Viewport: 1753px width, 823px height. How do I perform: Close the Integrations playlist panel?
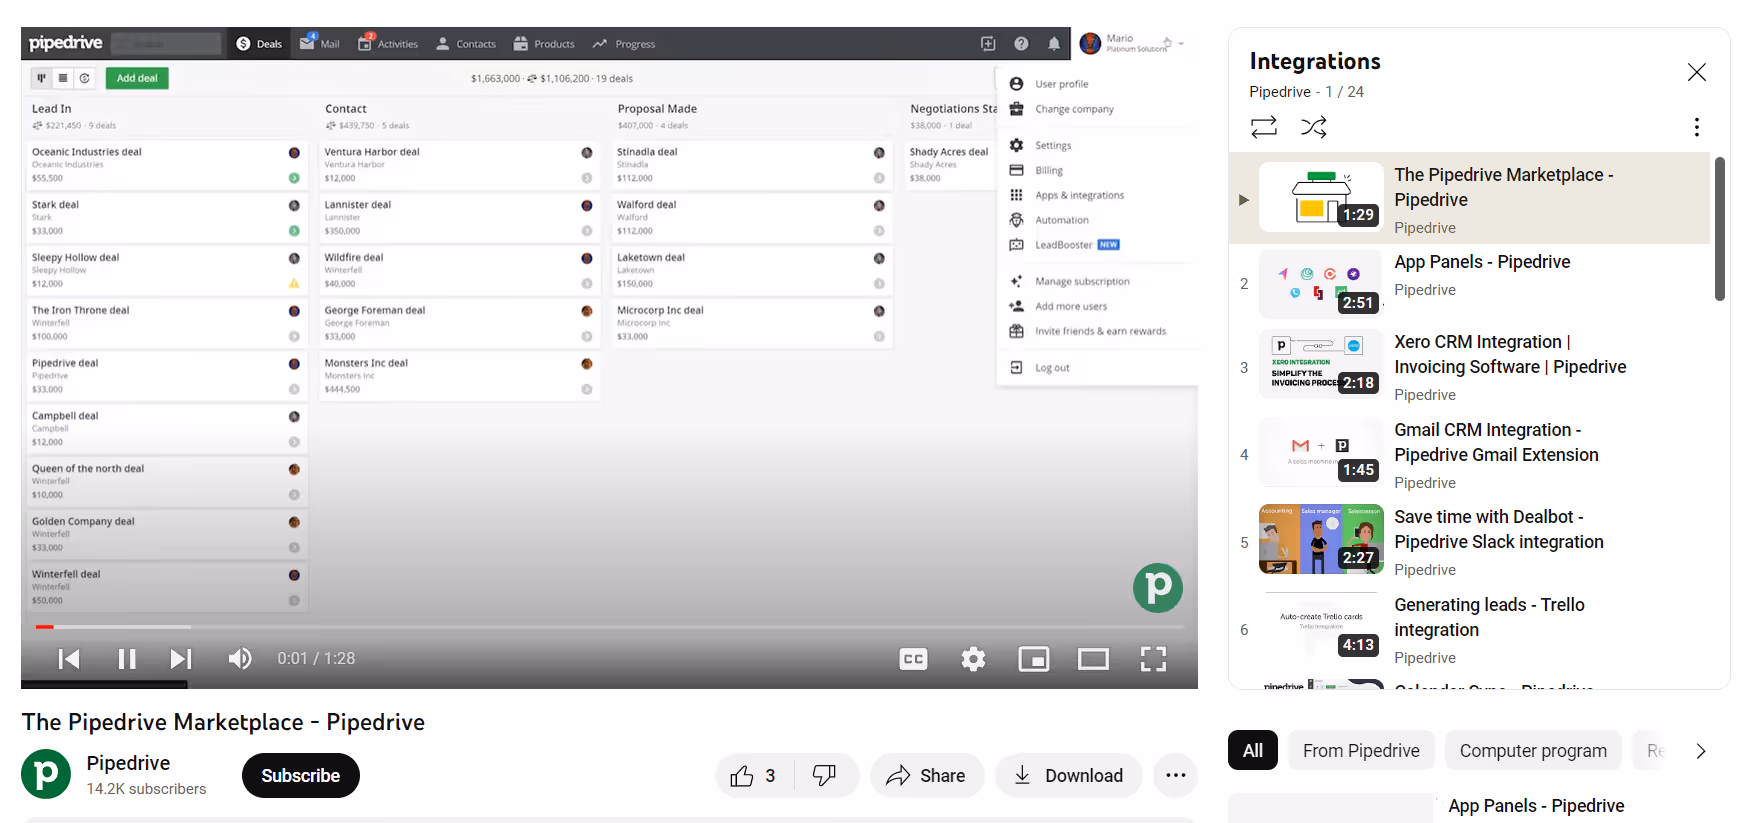pyautogui.click(x=1696, y=72)
